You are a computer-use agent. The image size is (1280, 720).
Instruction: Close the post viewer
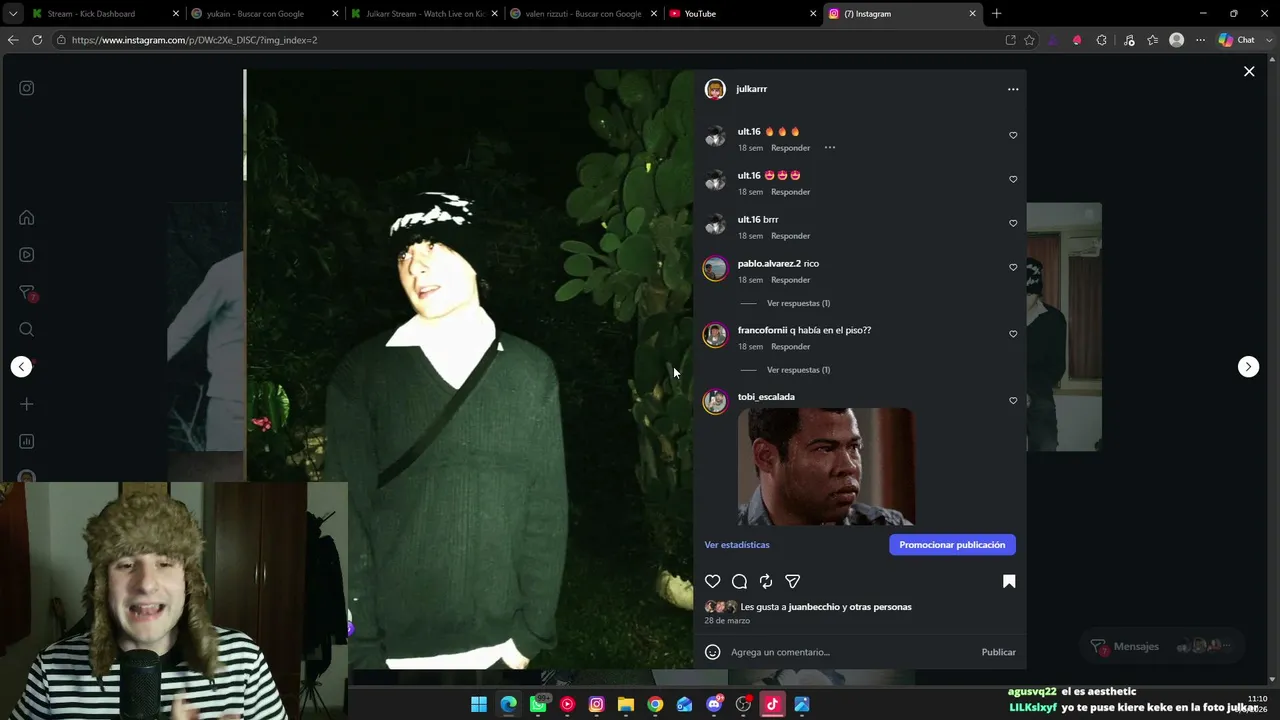(x=1249, y=71)
